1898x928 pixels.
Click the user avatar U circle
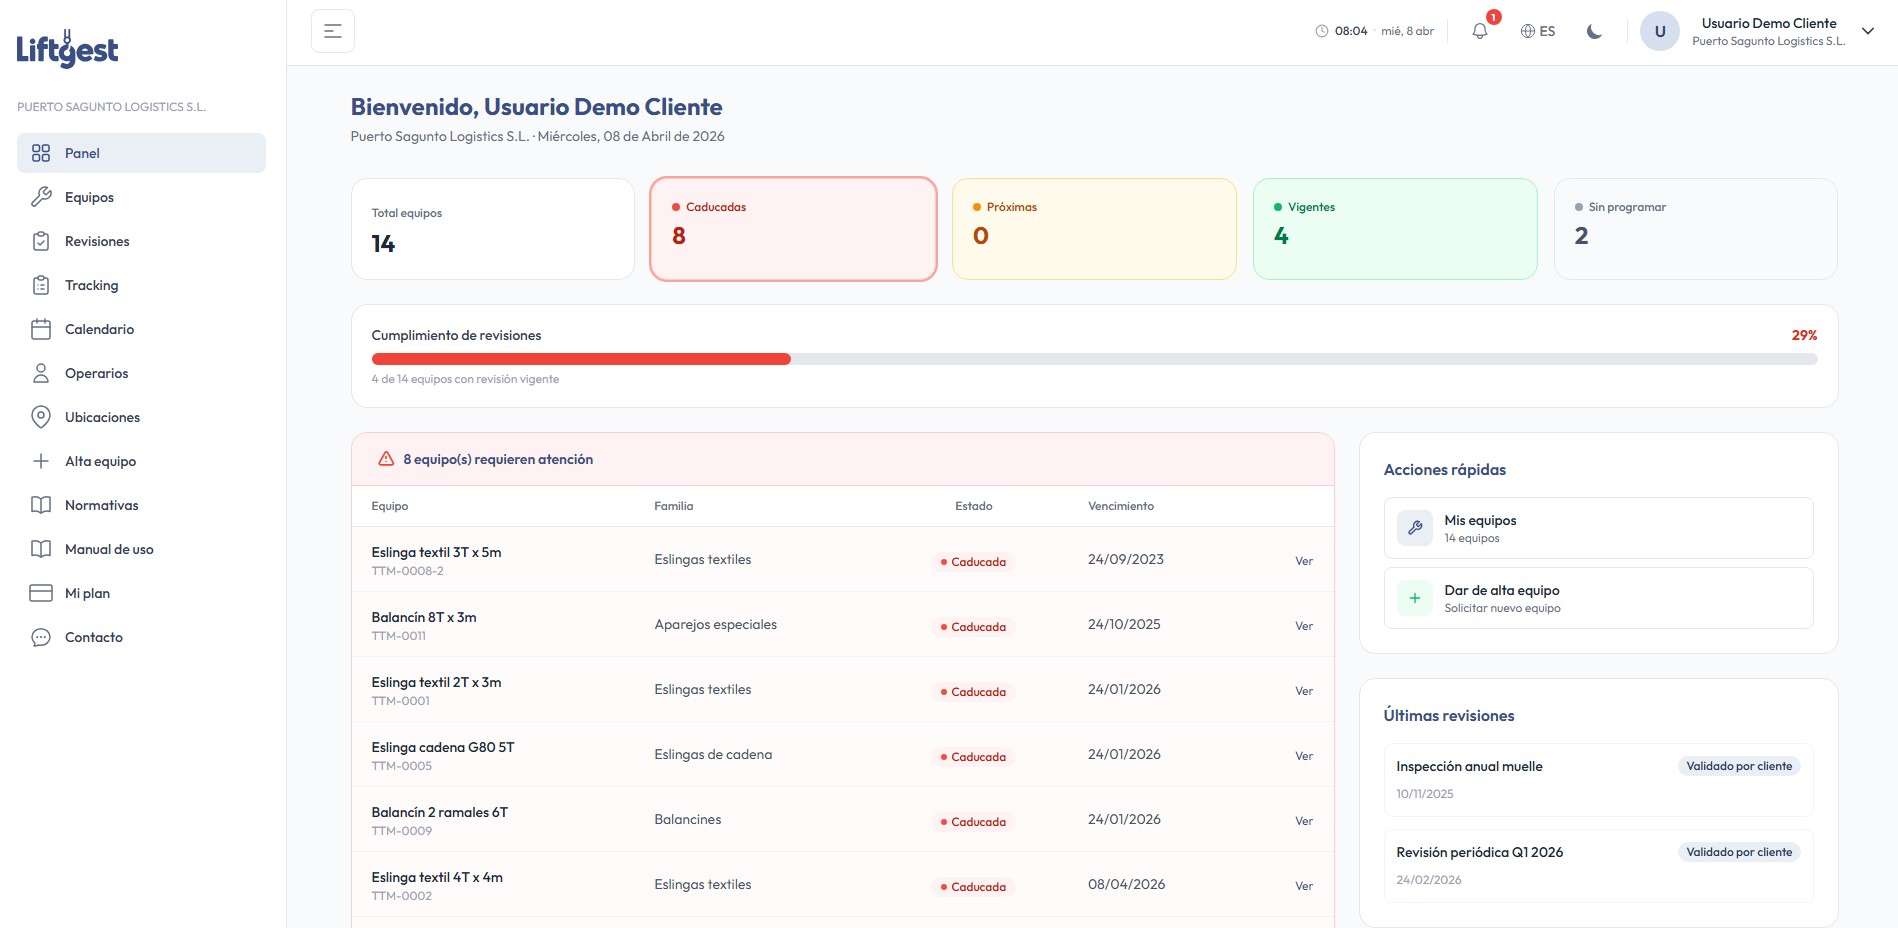(x=1660, y=31)
